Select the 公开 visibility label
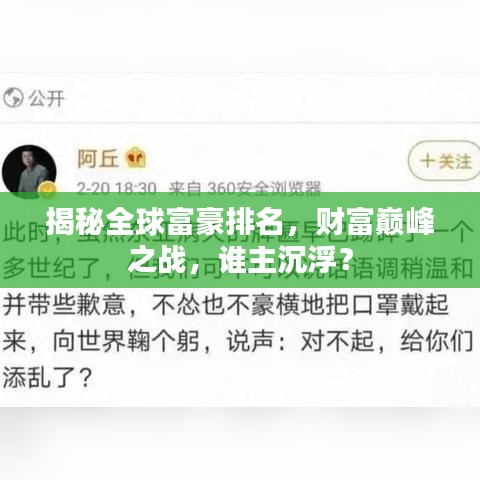The width and height of the screenshot is (480, 480). click(46, 99)
